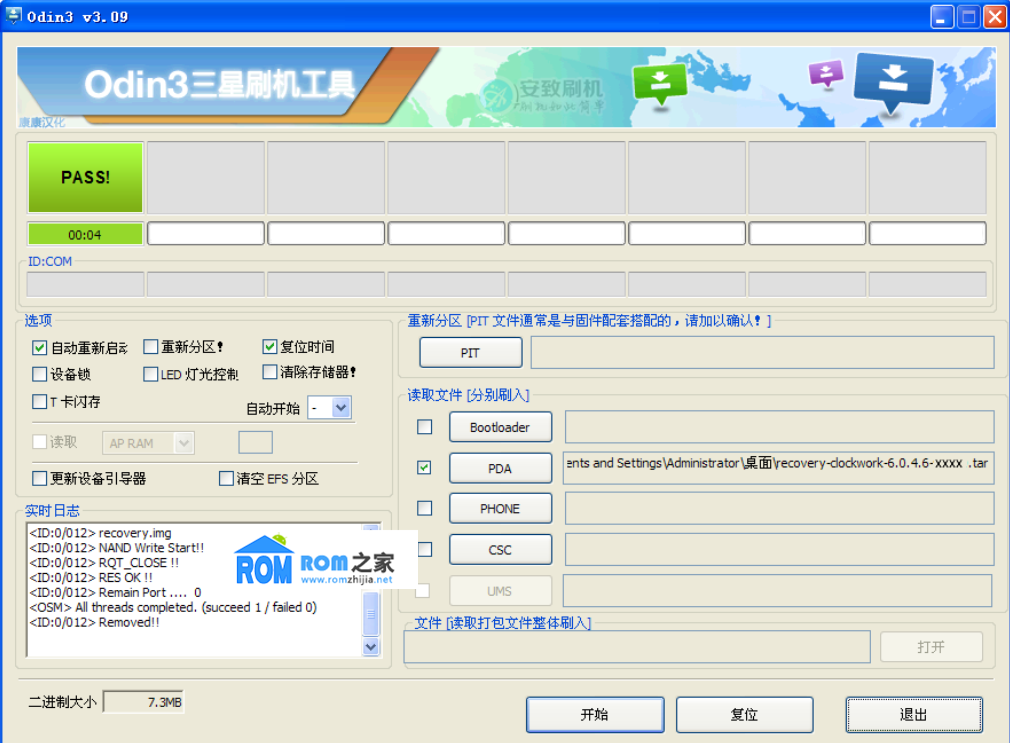Check the T卡闪存 checkbox

39,402
